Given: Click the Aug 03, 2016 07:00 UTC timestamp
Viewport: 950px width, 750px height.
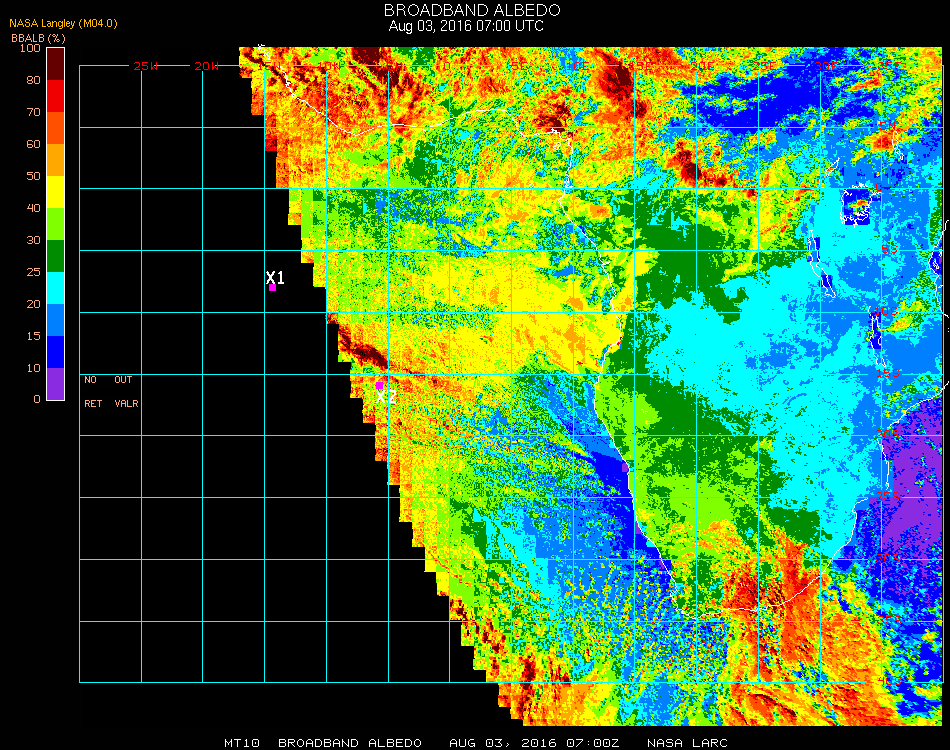Looking at the screenshot, I should 466,25.
